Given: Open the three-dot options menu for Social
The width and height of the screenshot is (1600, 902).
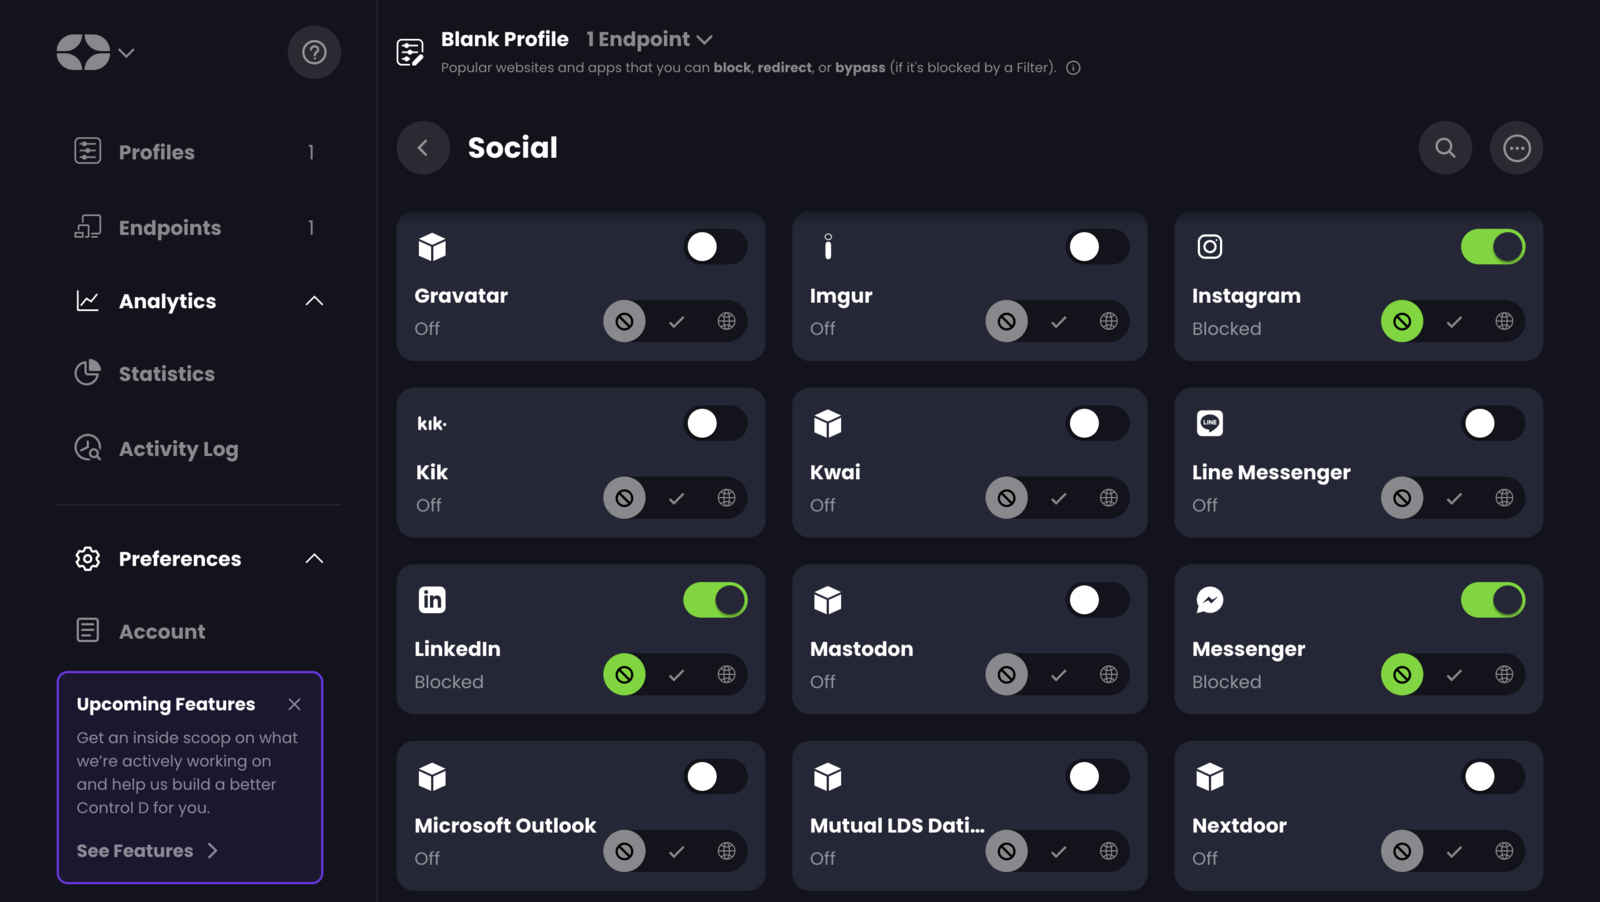Looking at the screenshot, I should pos(1516,147).
